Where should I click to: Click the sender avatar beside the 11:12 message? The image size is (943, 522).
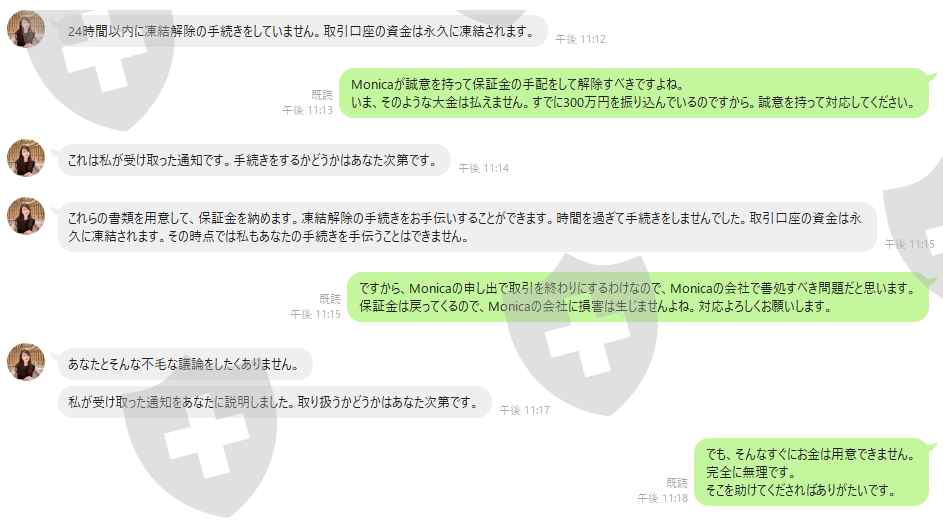tap(26, 29)
